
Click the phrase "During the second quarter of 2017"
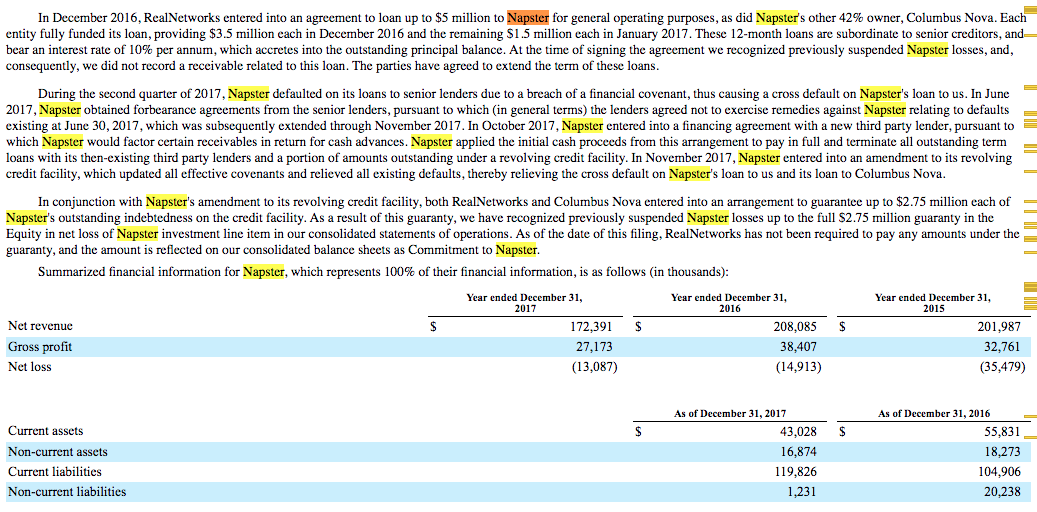132,94
